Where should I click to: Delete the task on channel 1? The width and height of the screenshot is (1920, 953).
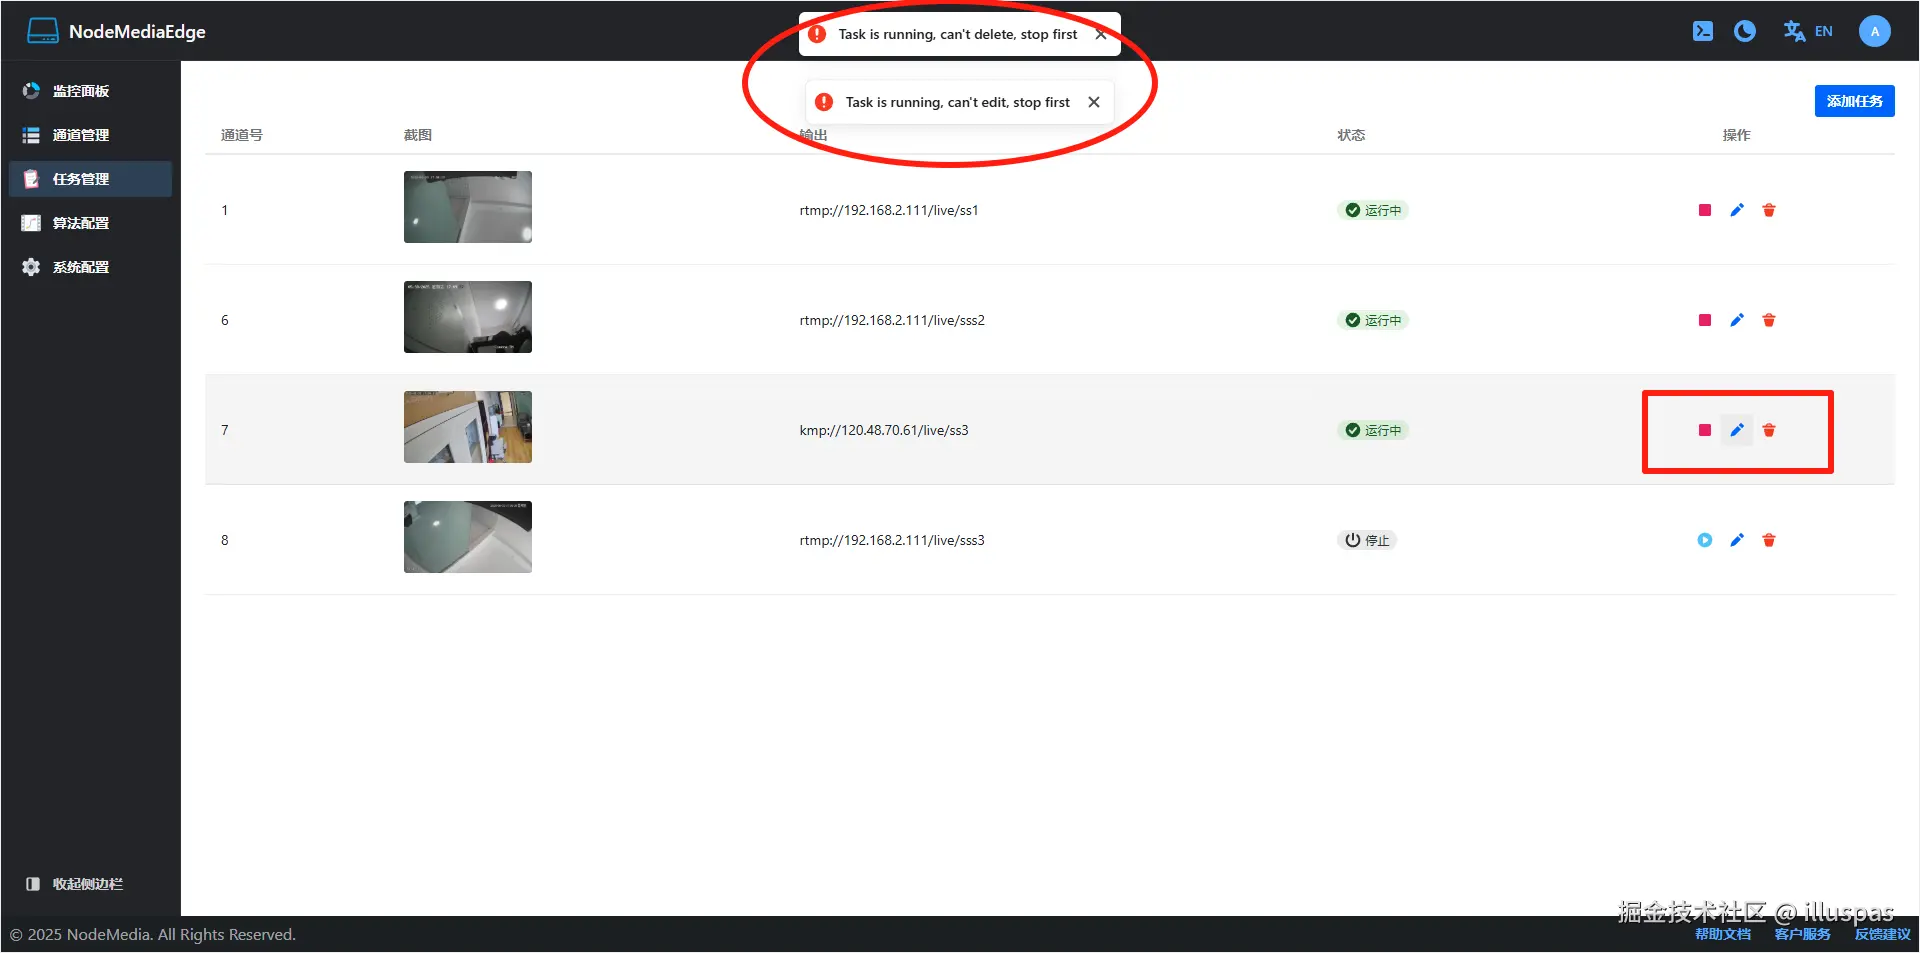click(1769, 210)
